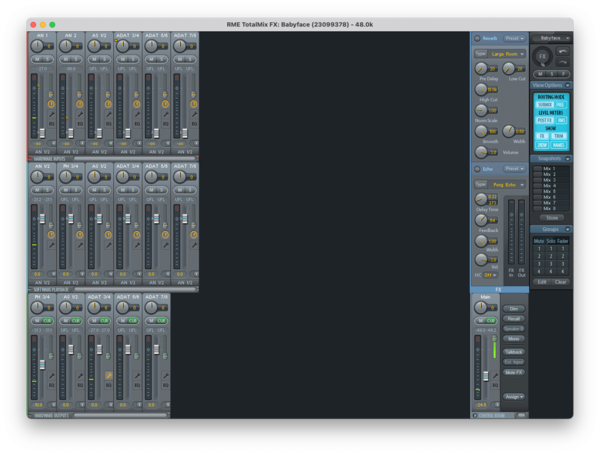The image size is (600, 454).
Task: Toggle 2ROW view option
Action: click(542, 145)
